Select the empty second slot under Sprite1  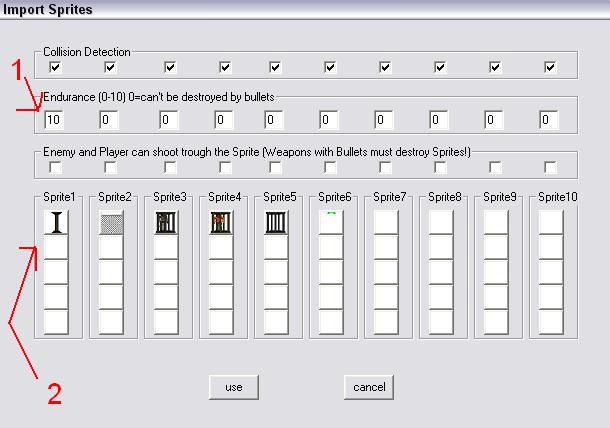tap(56, 247)
